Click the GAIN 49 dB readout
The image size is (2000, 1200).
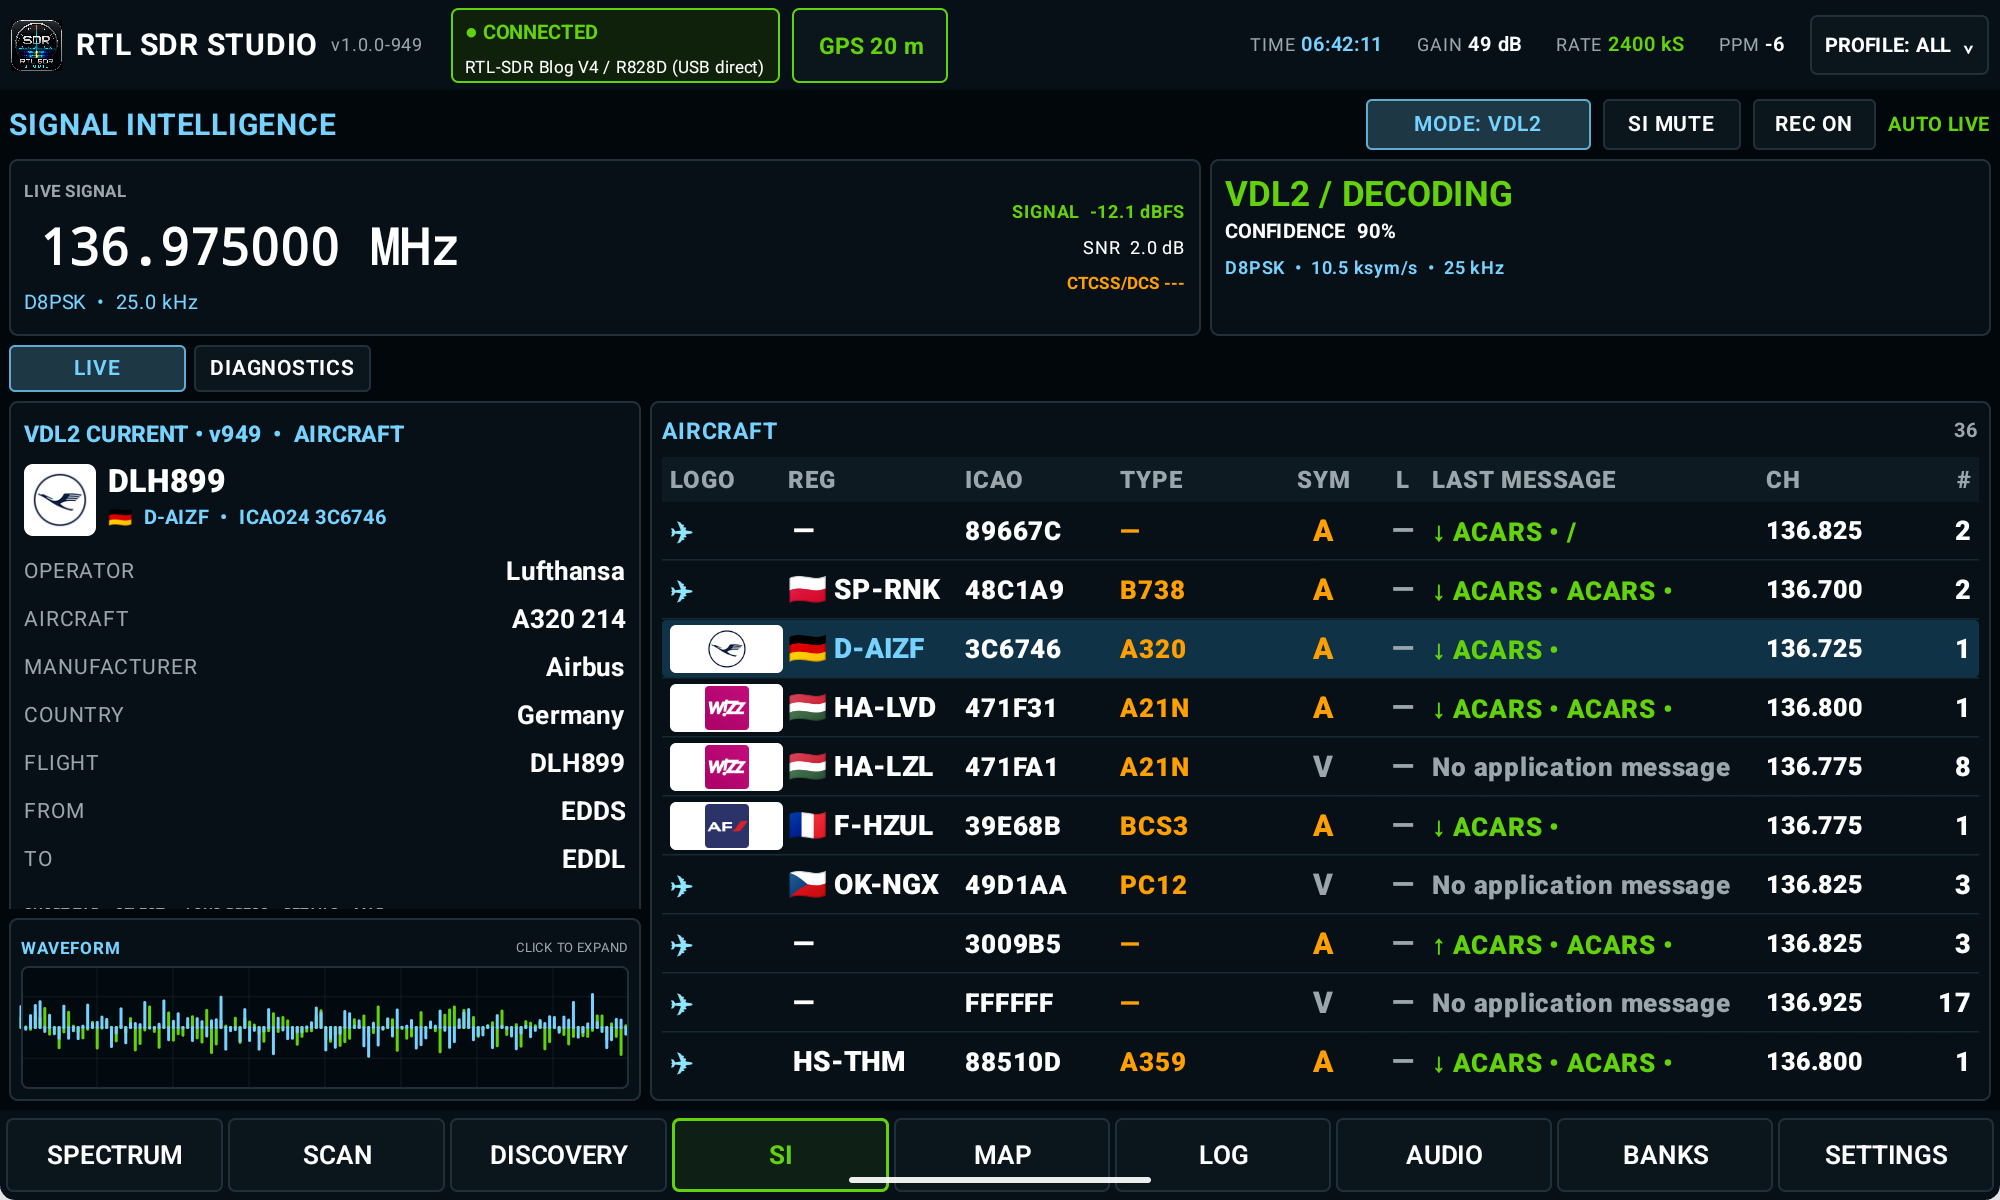pyautogui.click(x=1469, y=45)
